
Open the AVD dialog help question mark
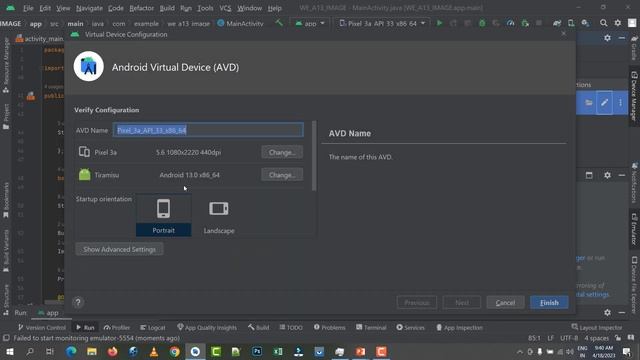coord(78,302)
